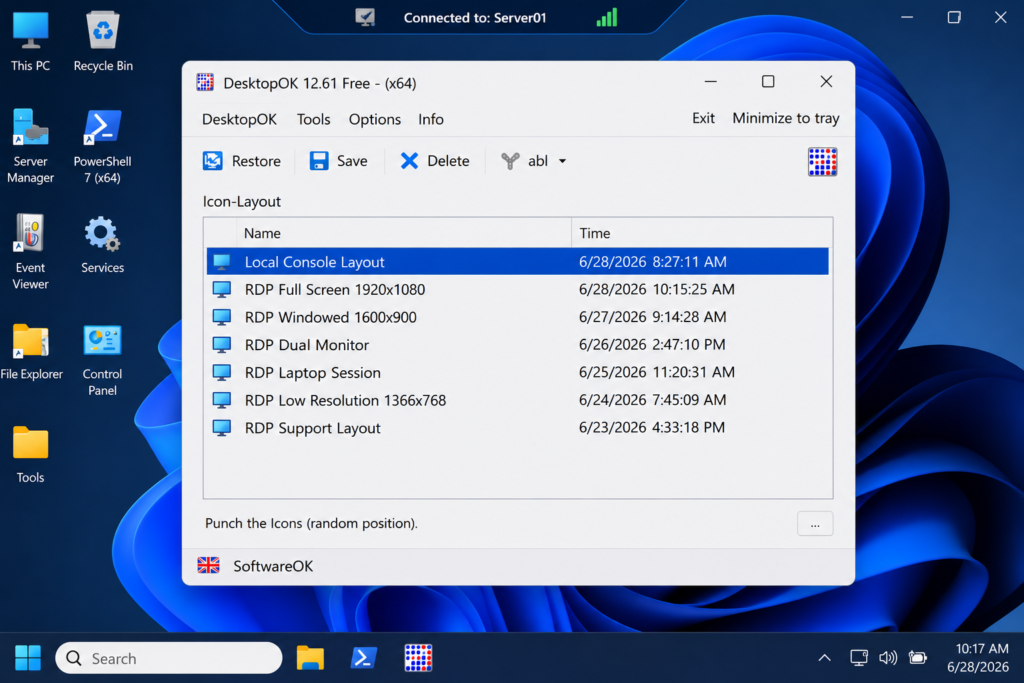Click monitor icon beside RDP Dual Monitor
The width and height of the screenshot is (1024, 683).
tap(222, 345)
